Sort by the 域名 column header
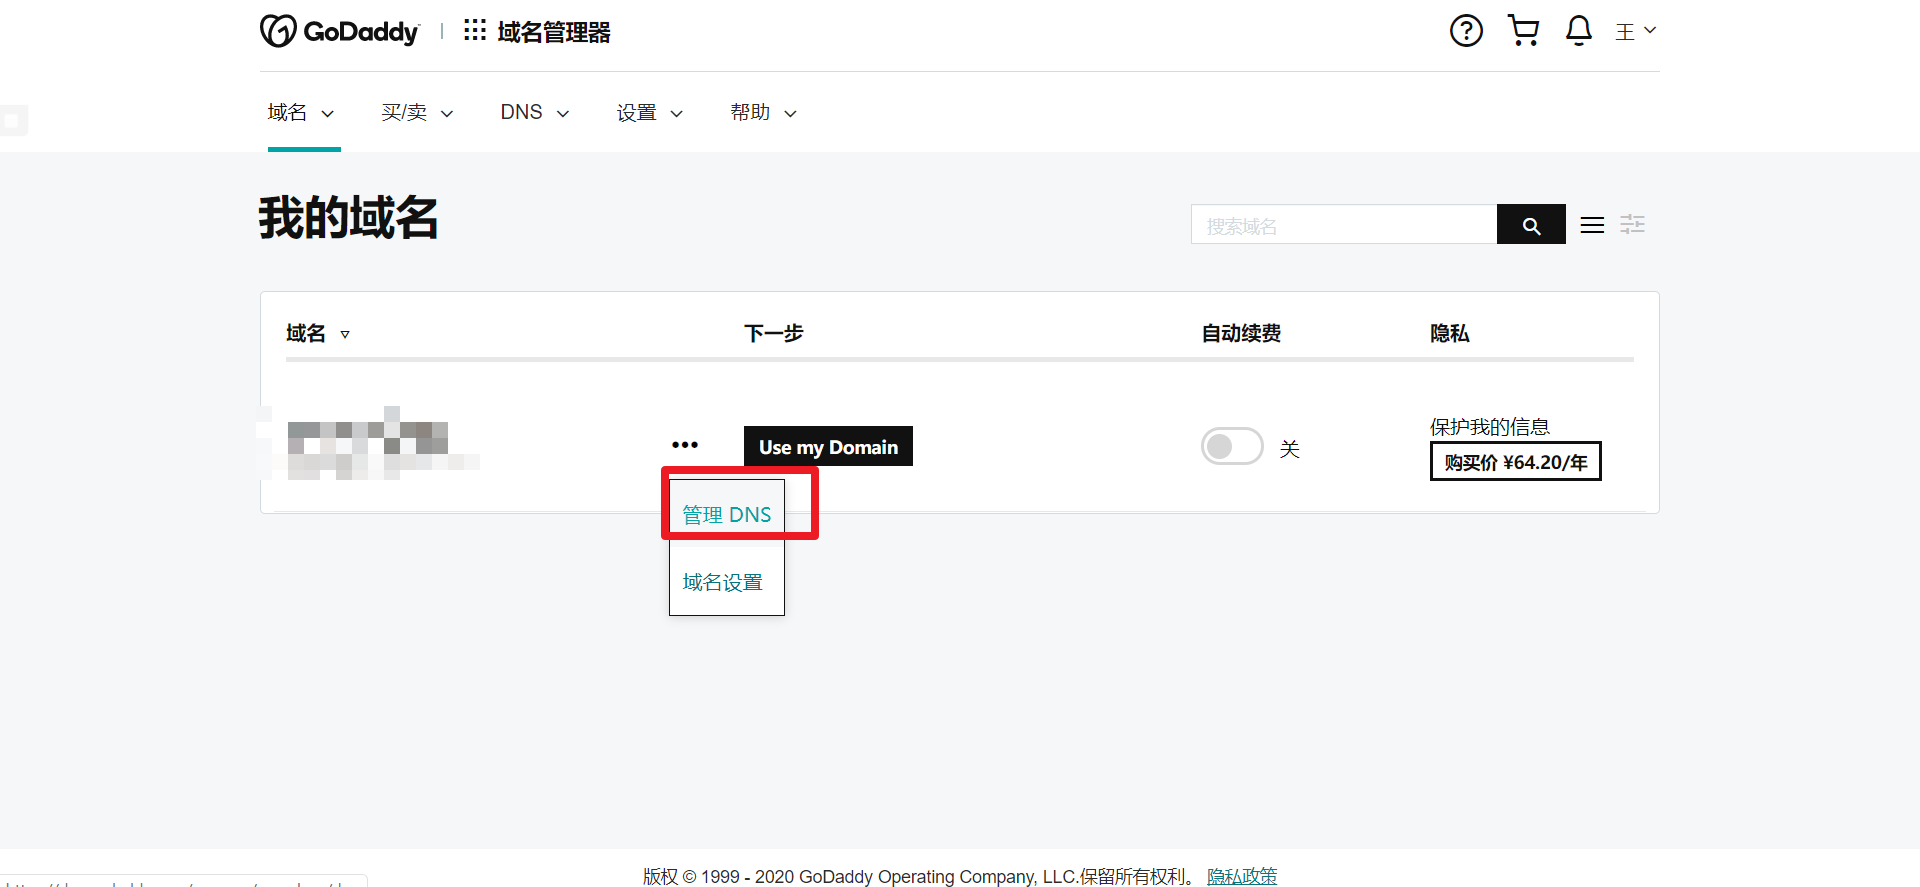The width and height of the screenshot is (1920, 887). (318, 333)
